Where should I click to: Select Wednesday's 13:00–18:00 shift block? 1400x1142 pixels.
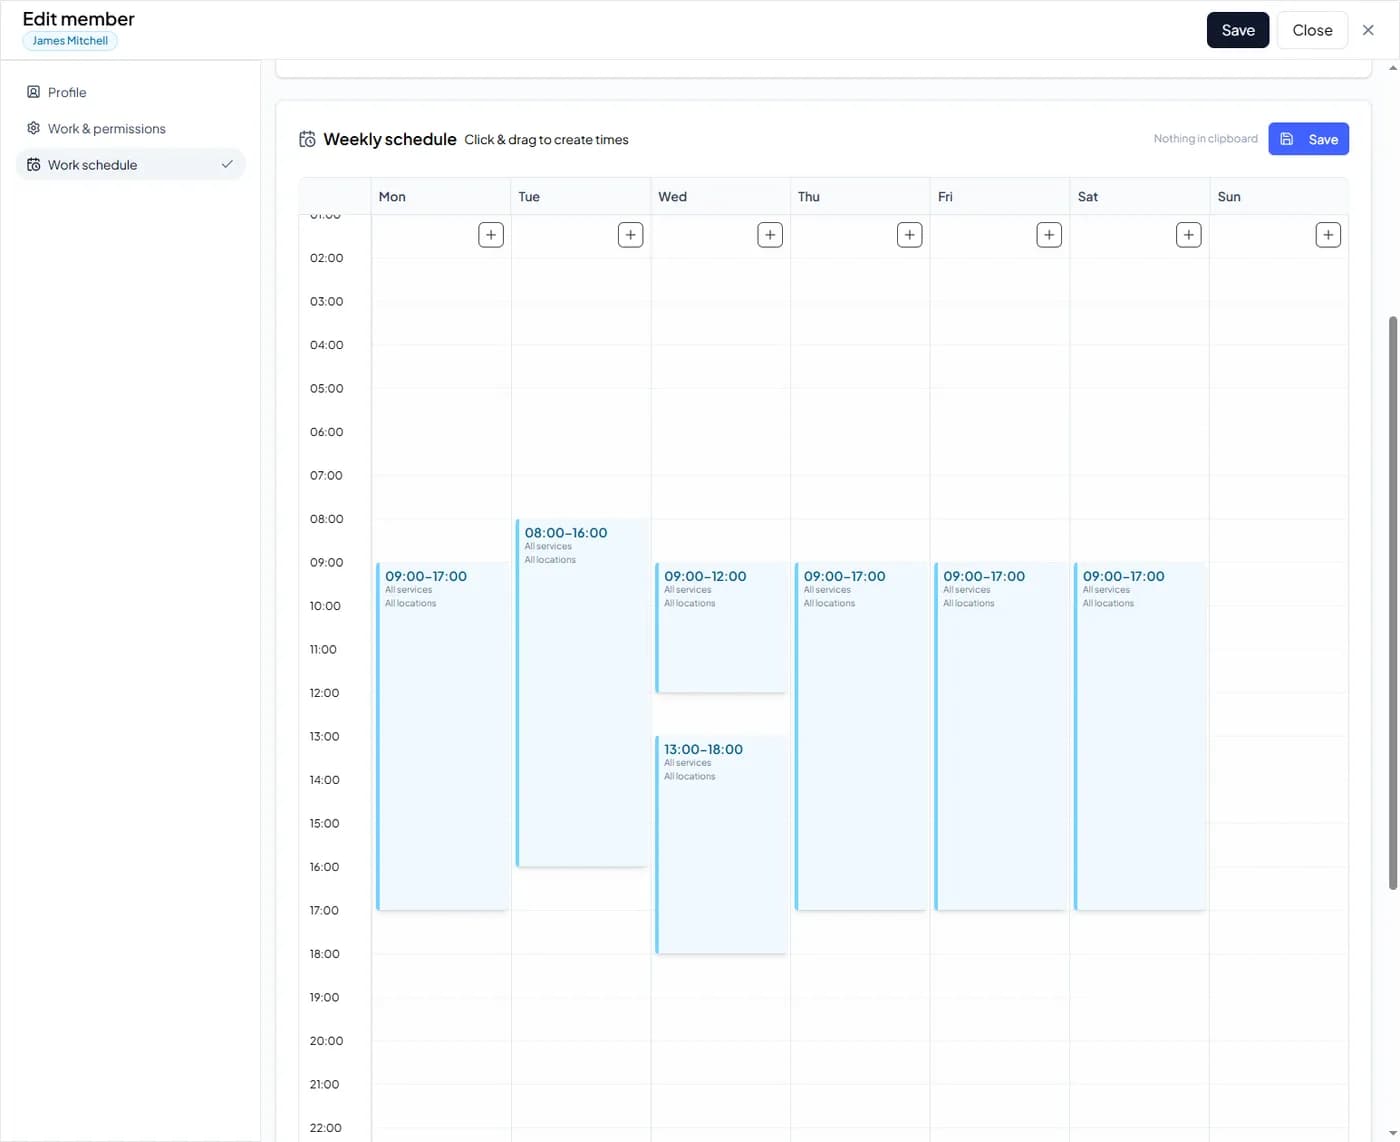[x=720, y=845]
